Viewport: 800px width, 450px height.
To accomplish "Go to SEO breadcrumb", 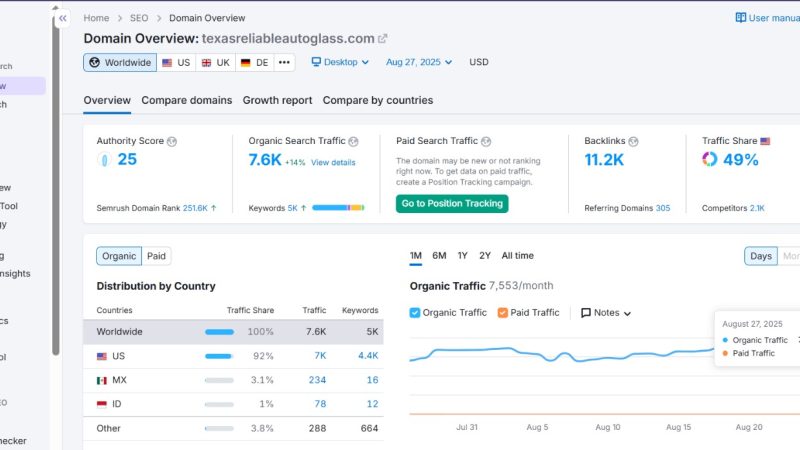I will [139, 18].
